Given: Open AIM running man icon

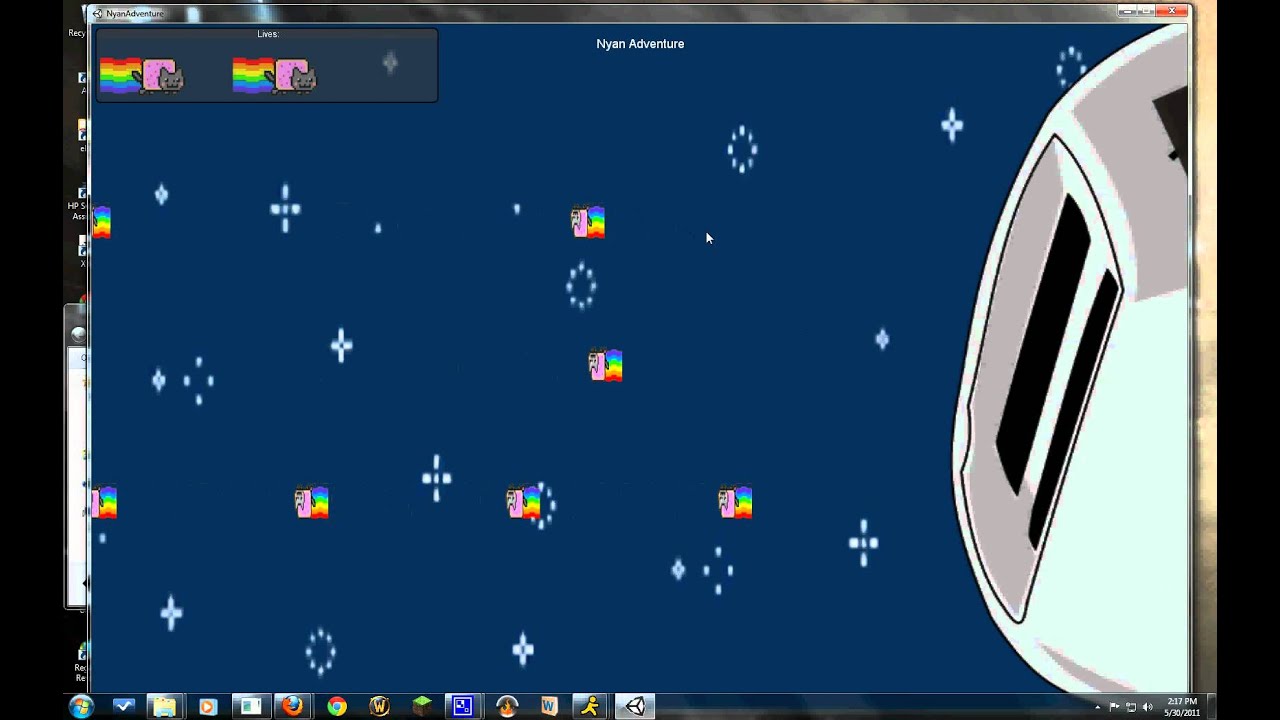Looking at the screenshot, I should (591, 706).
